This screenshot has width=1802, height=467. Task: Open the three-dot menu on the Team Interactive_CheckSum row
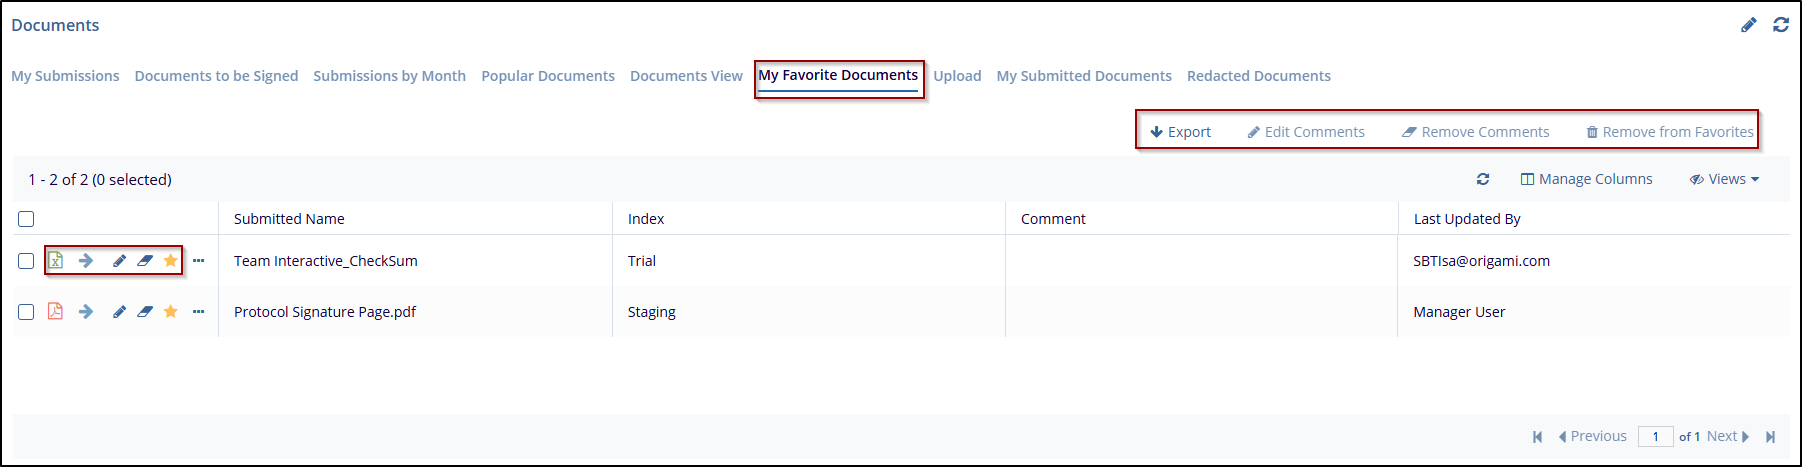[x=198, y=260]
